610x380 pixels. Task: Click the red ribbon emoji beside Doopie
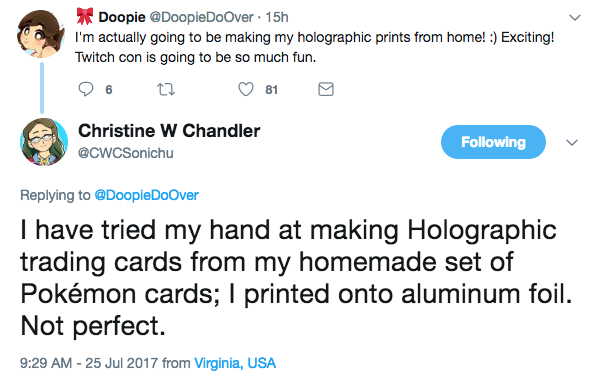tap(85, 16)
